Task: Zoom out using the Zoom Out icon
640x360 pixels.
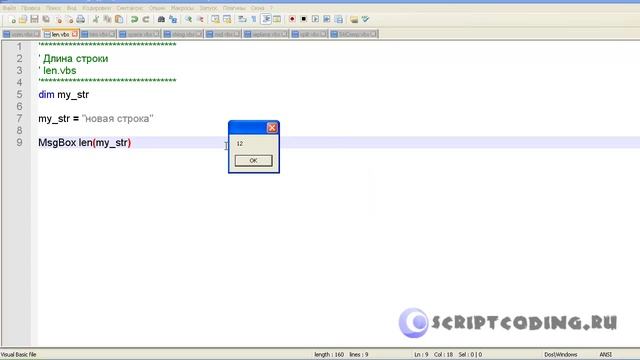Action: pyautogui.click(x=200, y=19)
